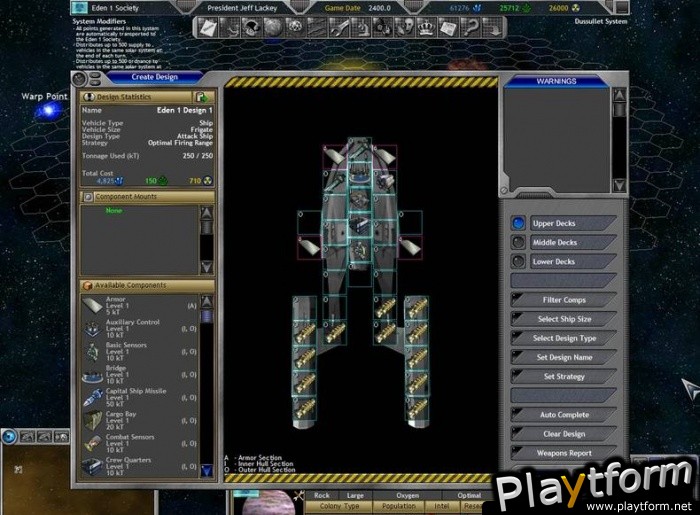
Task: Select Bridge component icon
Action: [x=92, y=375]
